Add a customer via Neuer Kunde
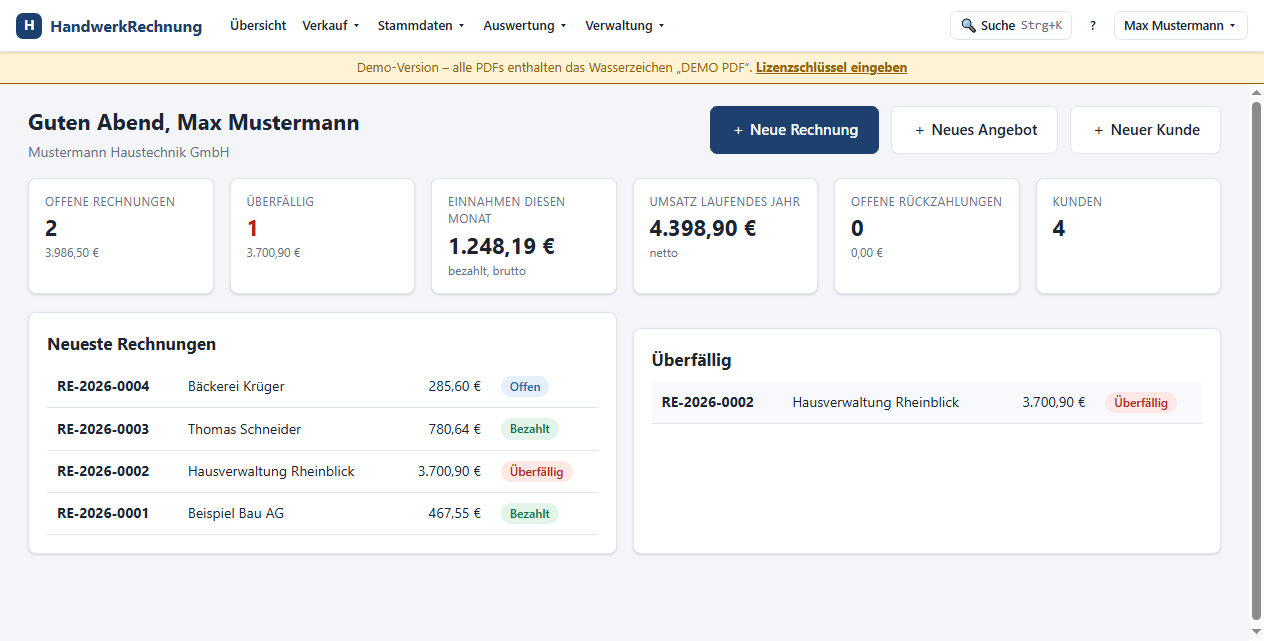The height and width of the screenshot is (641, 1264). (x=1146, y=130)
